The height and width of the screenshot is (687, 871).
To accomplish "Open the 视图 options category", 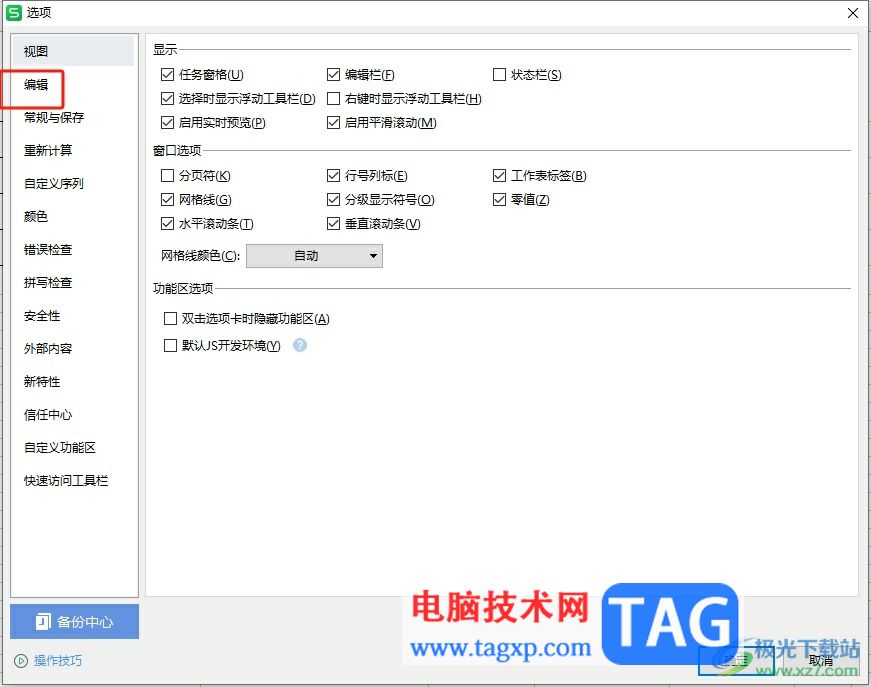I will coord(73,51).
